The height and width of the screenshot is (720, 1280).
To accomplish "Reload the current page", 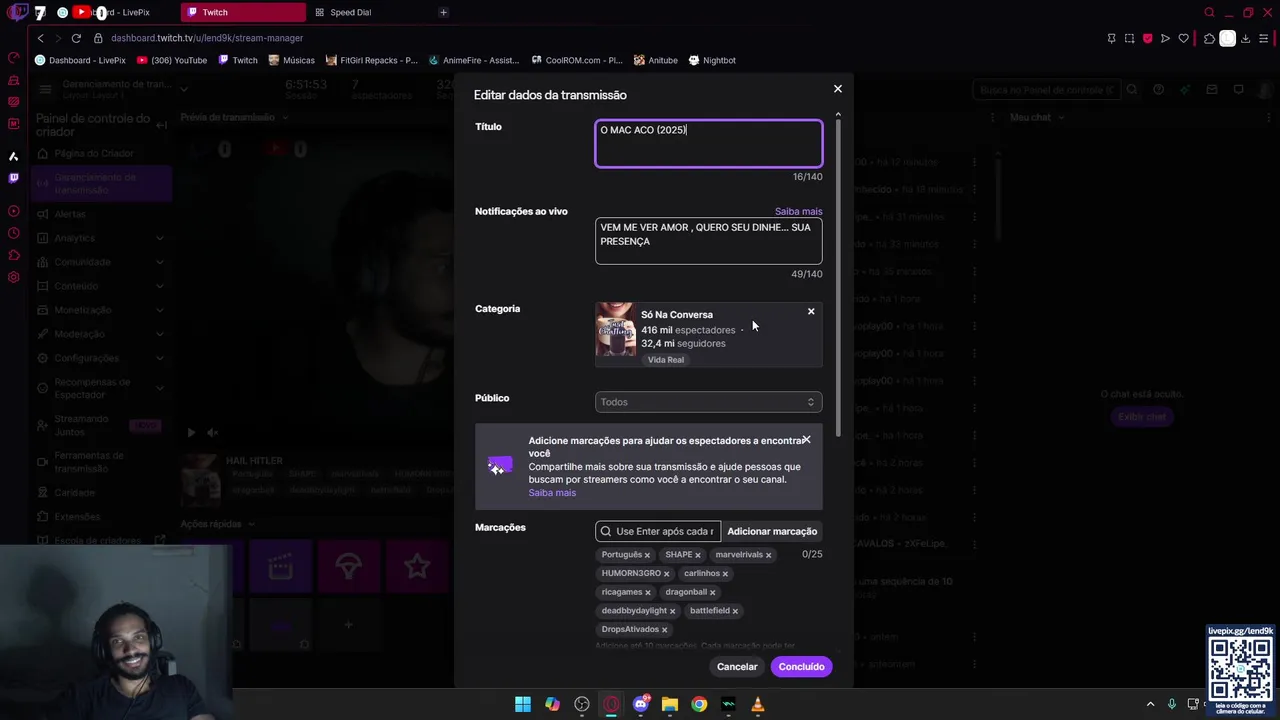I will [x=76, y=38].
